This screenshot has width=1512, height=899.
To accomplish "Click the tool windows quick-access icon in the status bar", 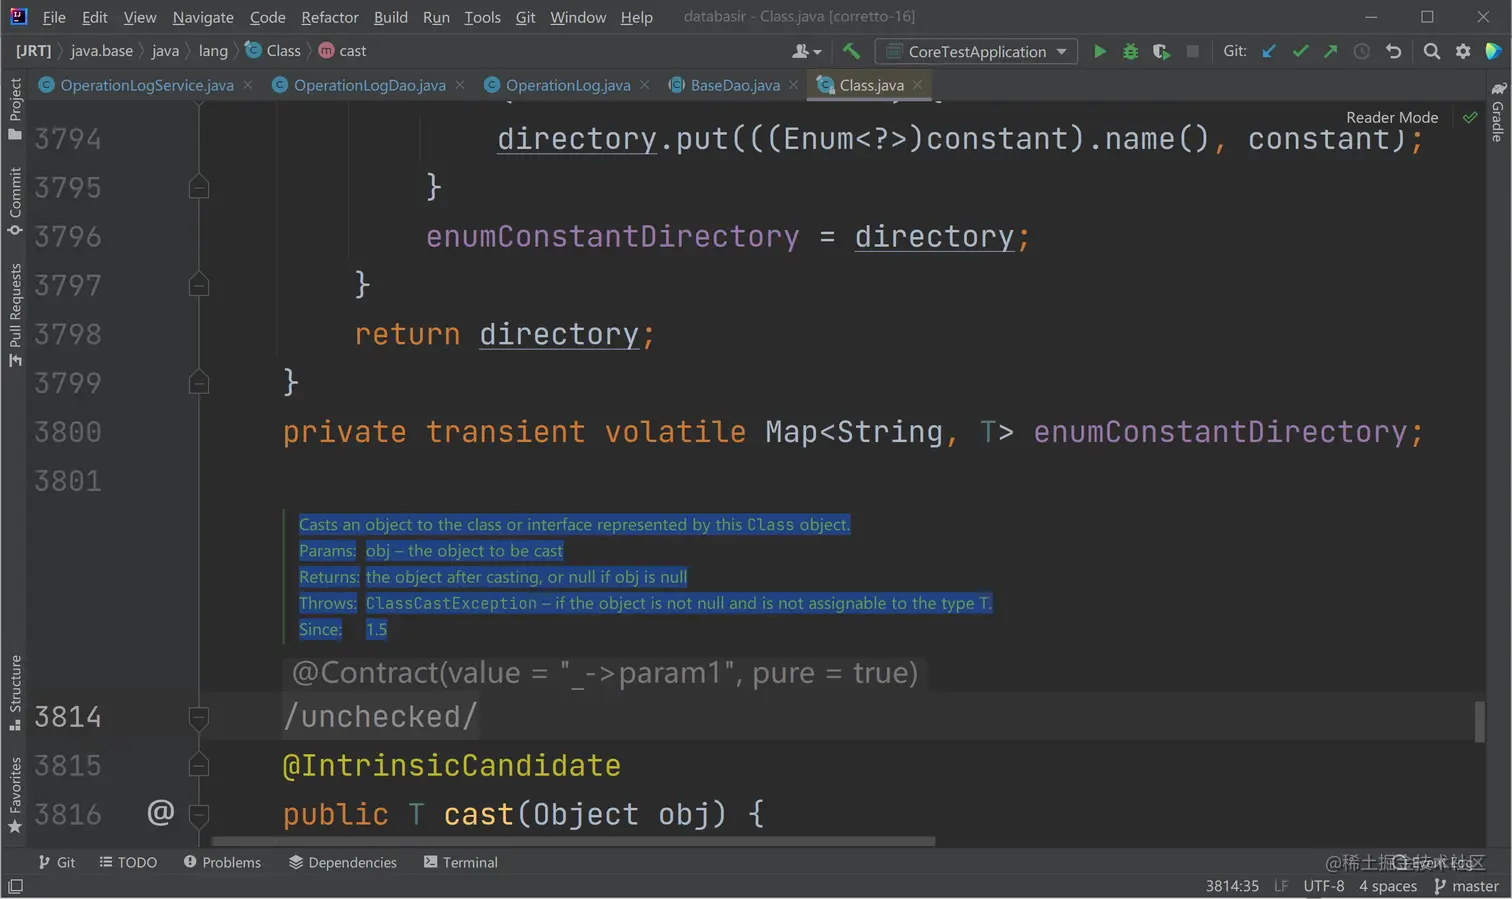I will coord(15,886).
